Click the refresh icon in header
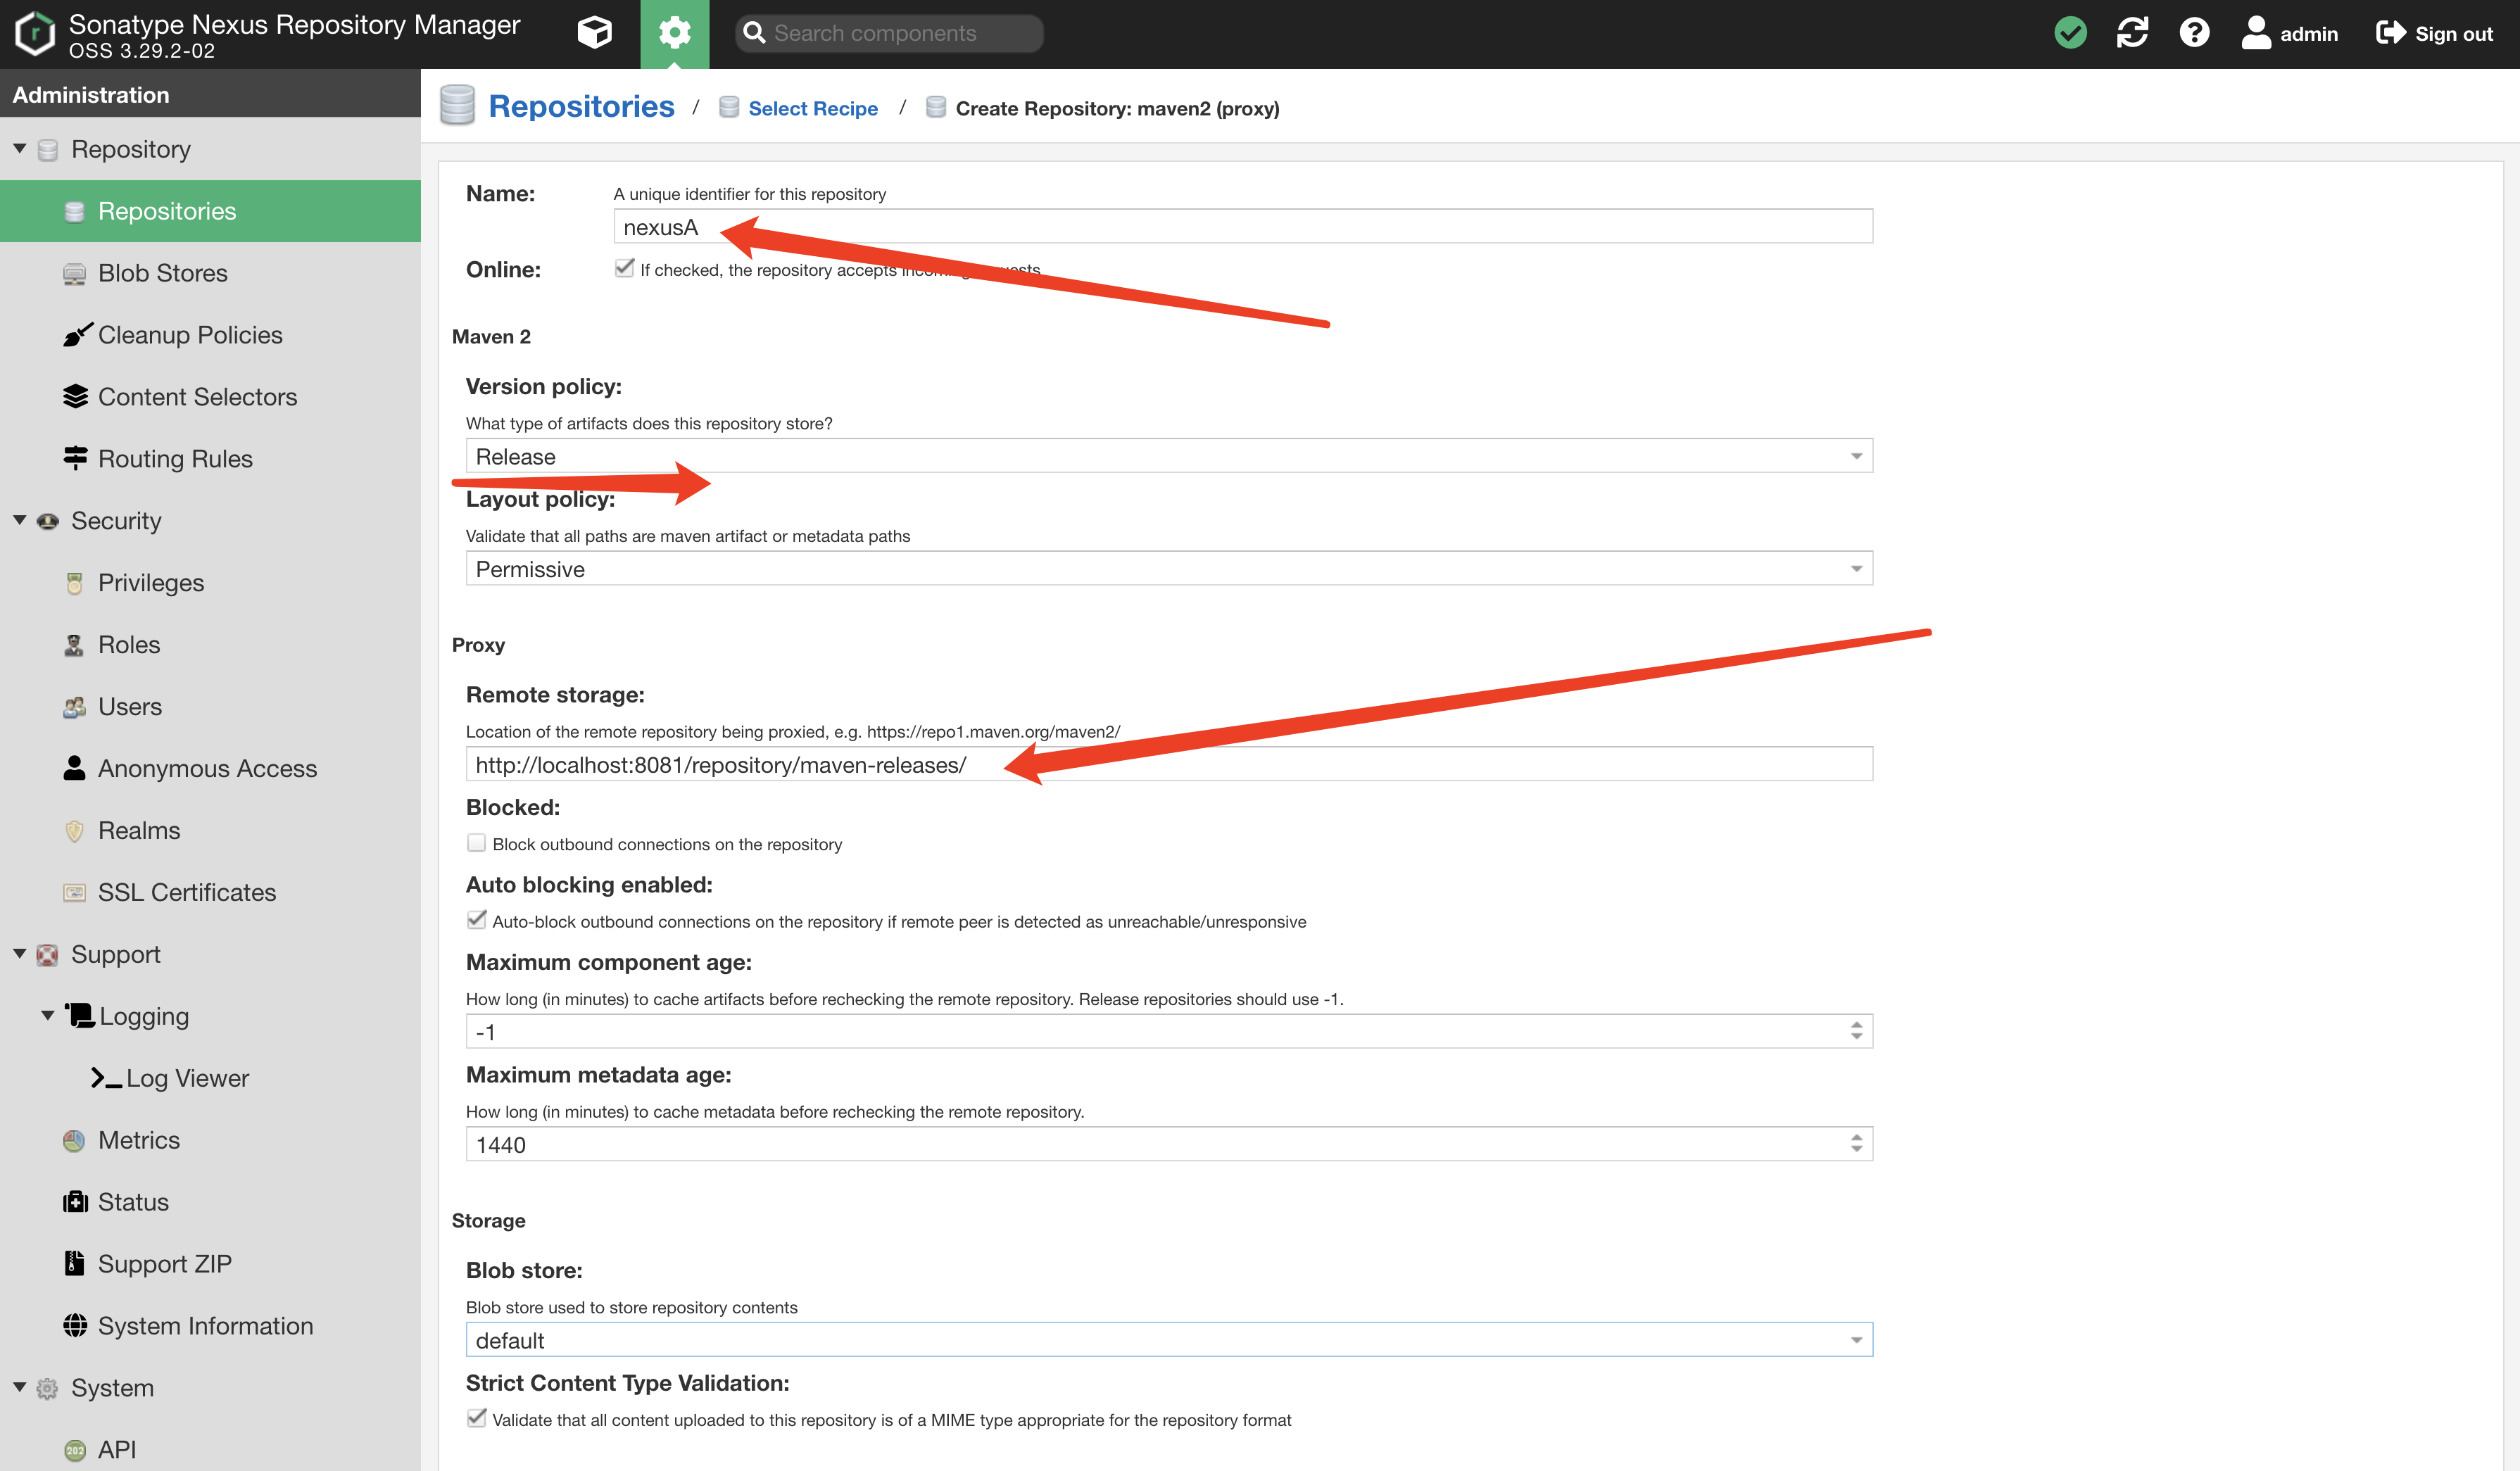 pyautogui.click(x=2132, y=33)
